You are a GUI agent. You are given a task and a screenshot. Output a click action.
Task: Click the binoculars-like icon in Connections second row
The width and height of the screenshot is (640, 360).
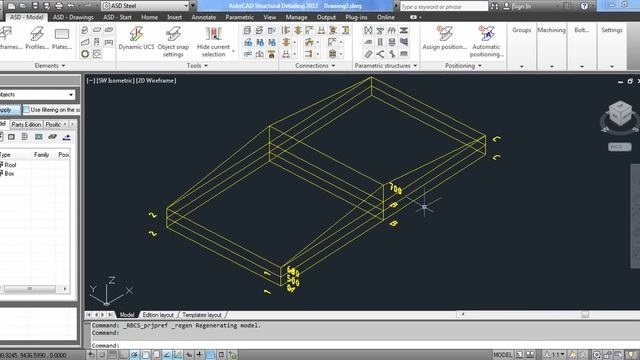coord(260,42)
